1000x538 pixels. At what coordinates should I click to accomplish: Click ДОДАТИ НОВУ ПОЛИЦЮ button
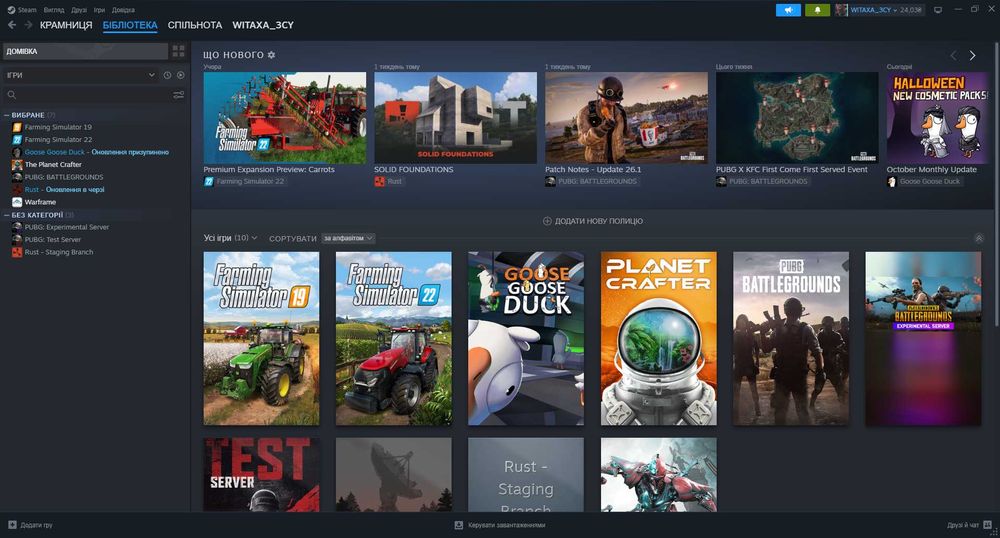(x=592, y=221)
